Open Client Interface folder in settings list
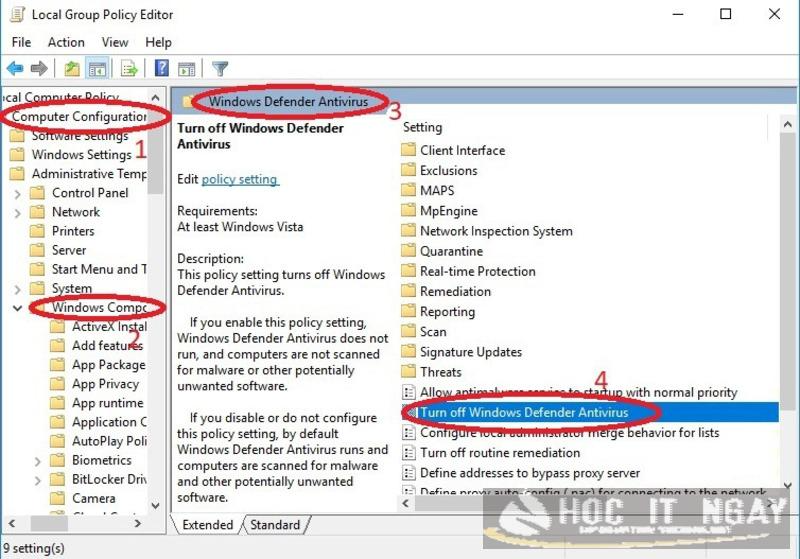The image size is (800, 559). click(x=453, y=150)
